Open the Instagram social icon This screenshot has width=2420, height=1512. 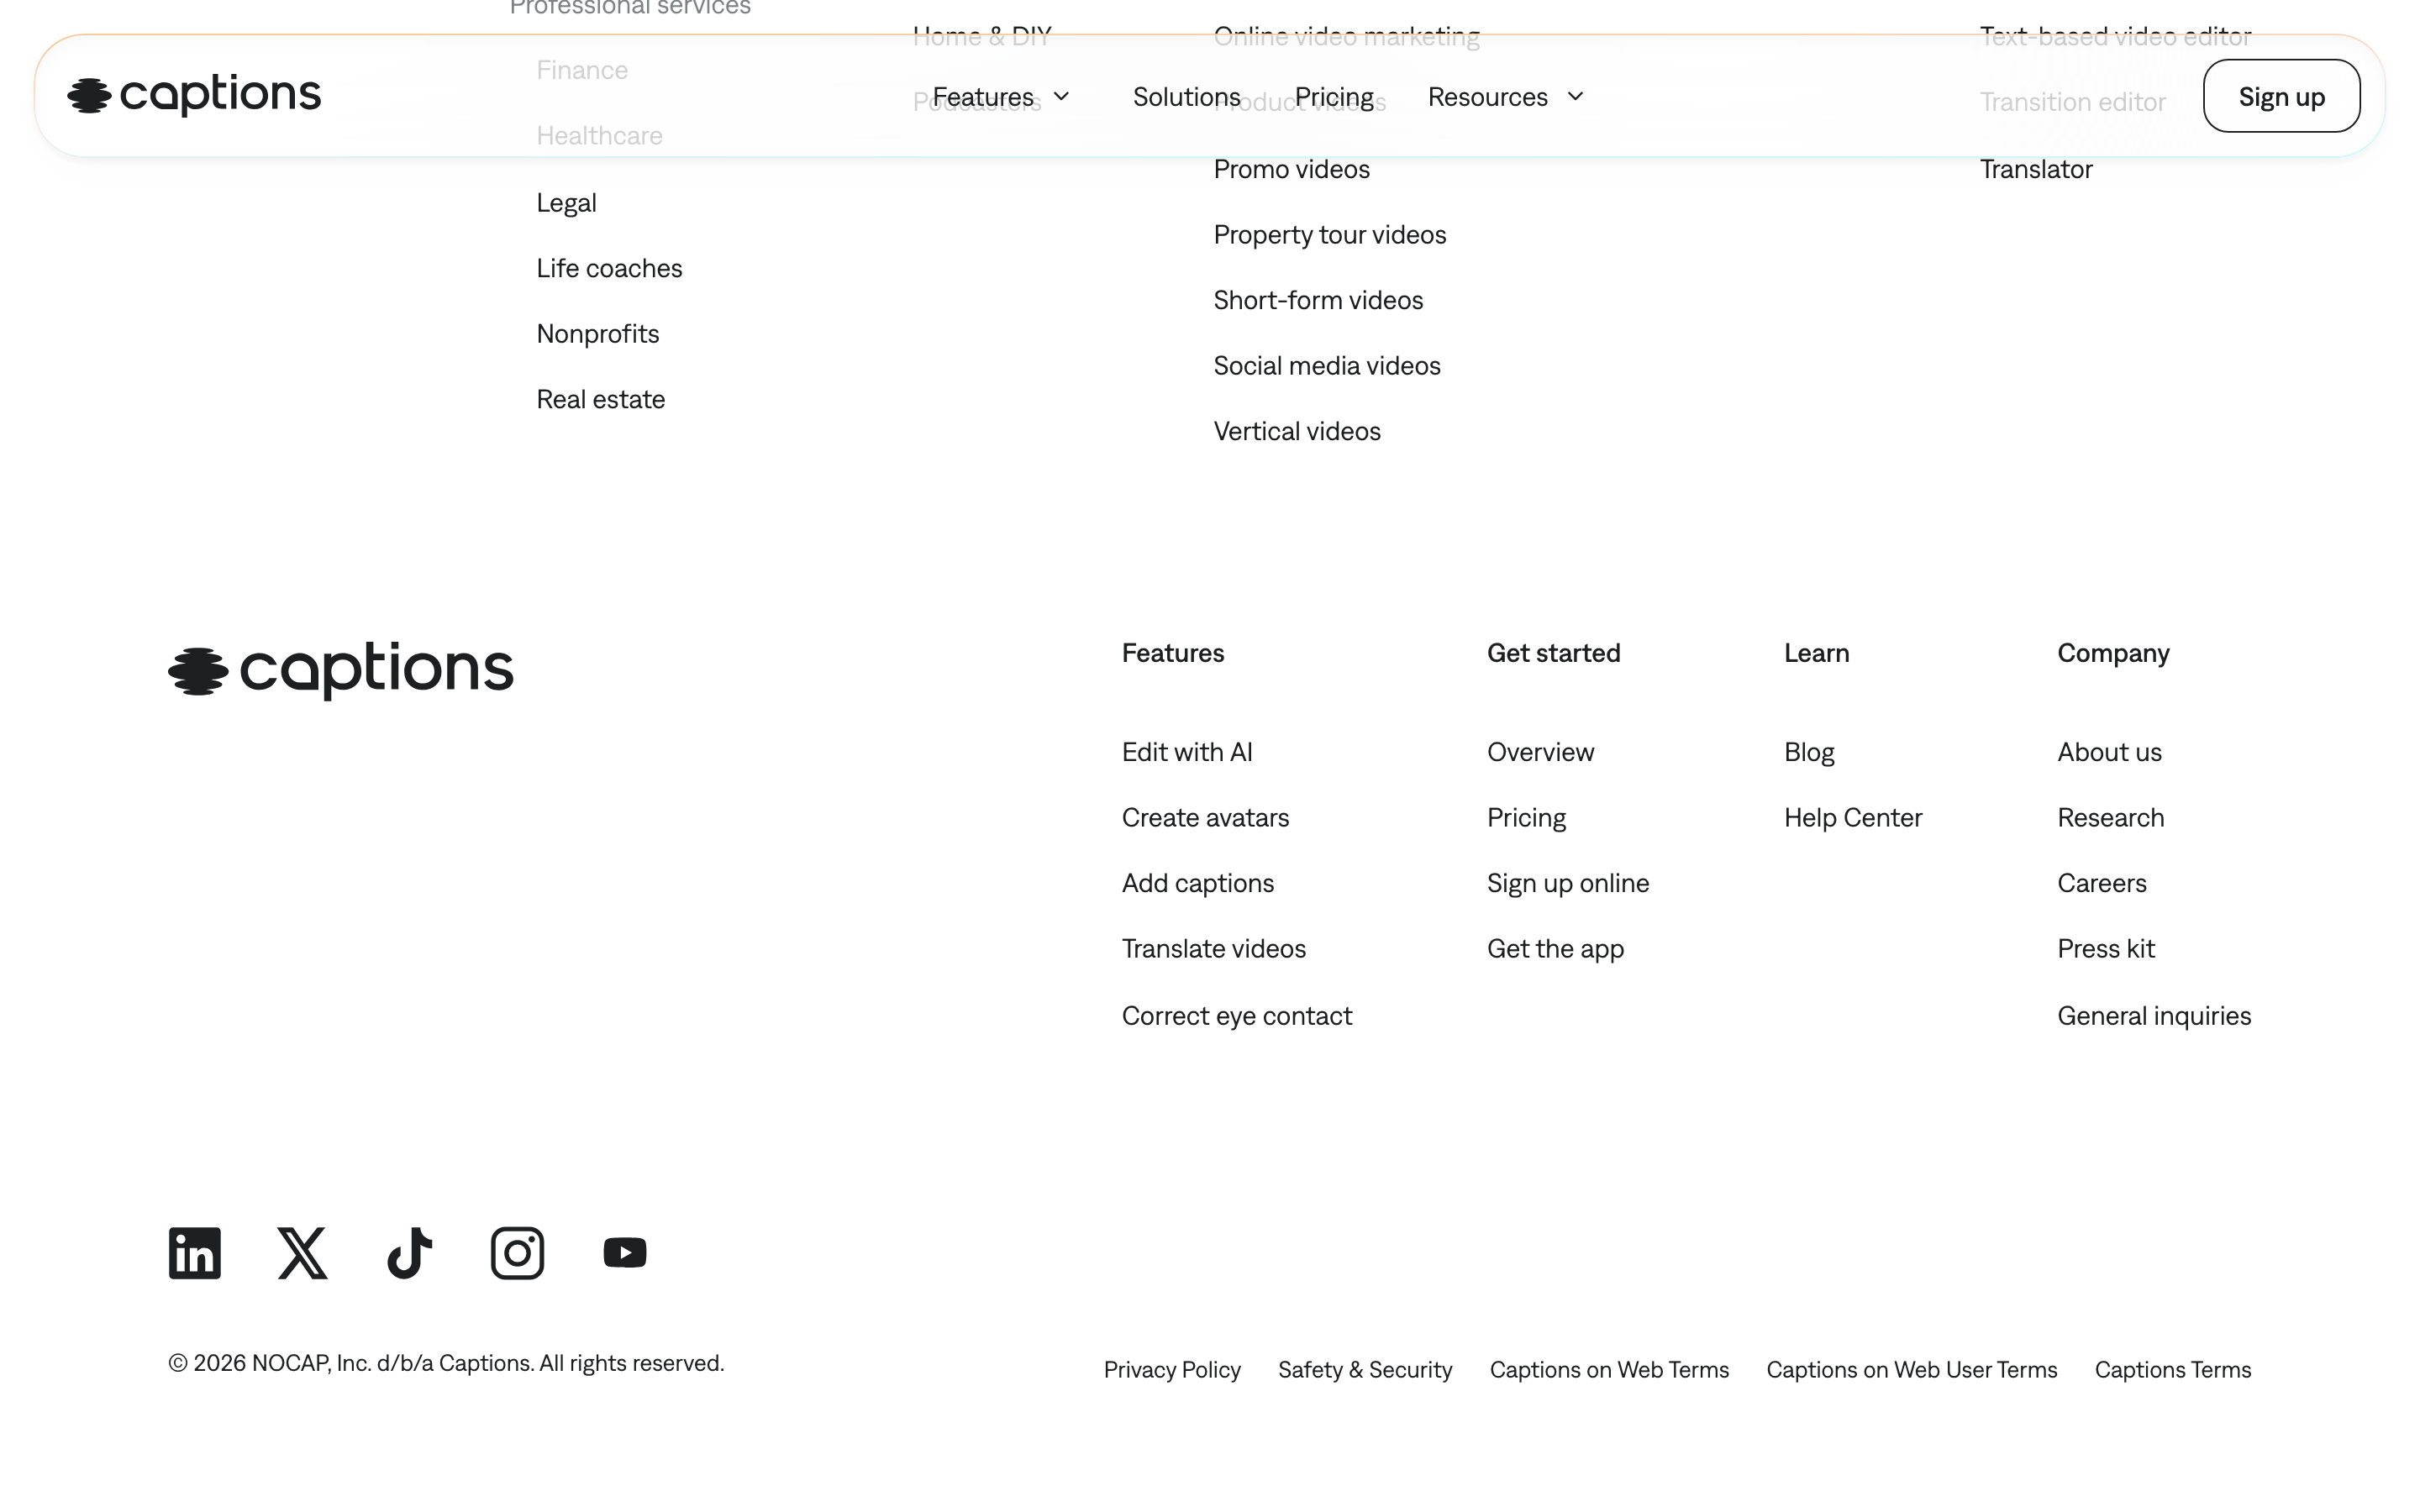pyautogui.click(x=517, y=1252)
